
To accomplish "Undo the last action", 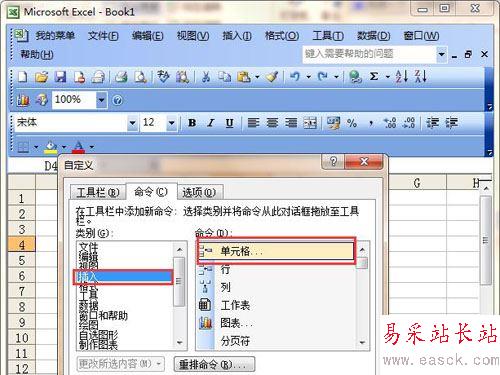I will tap(295, 77).
